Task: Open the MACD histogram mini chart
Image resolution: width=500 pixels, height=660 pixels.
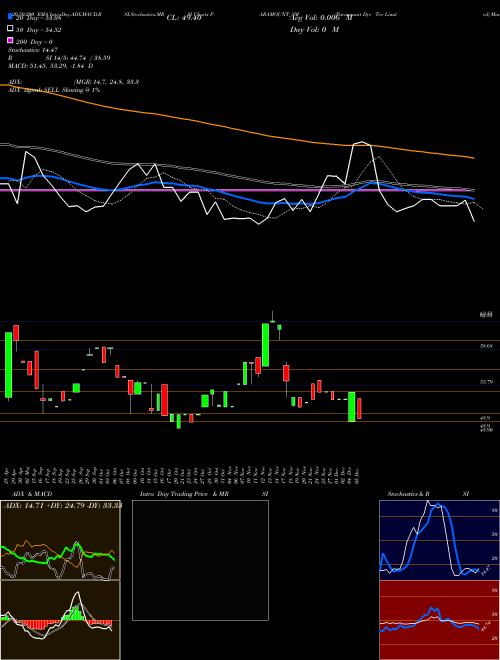Action: click(60, 620)
